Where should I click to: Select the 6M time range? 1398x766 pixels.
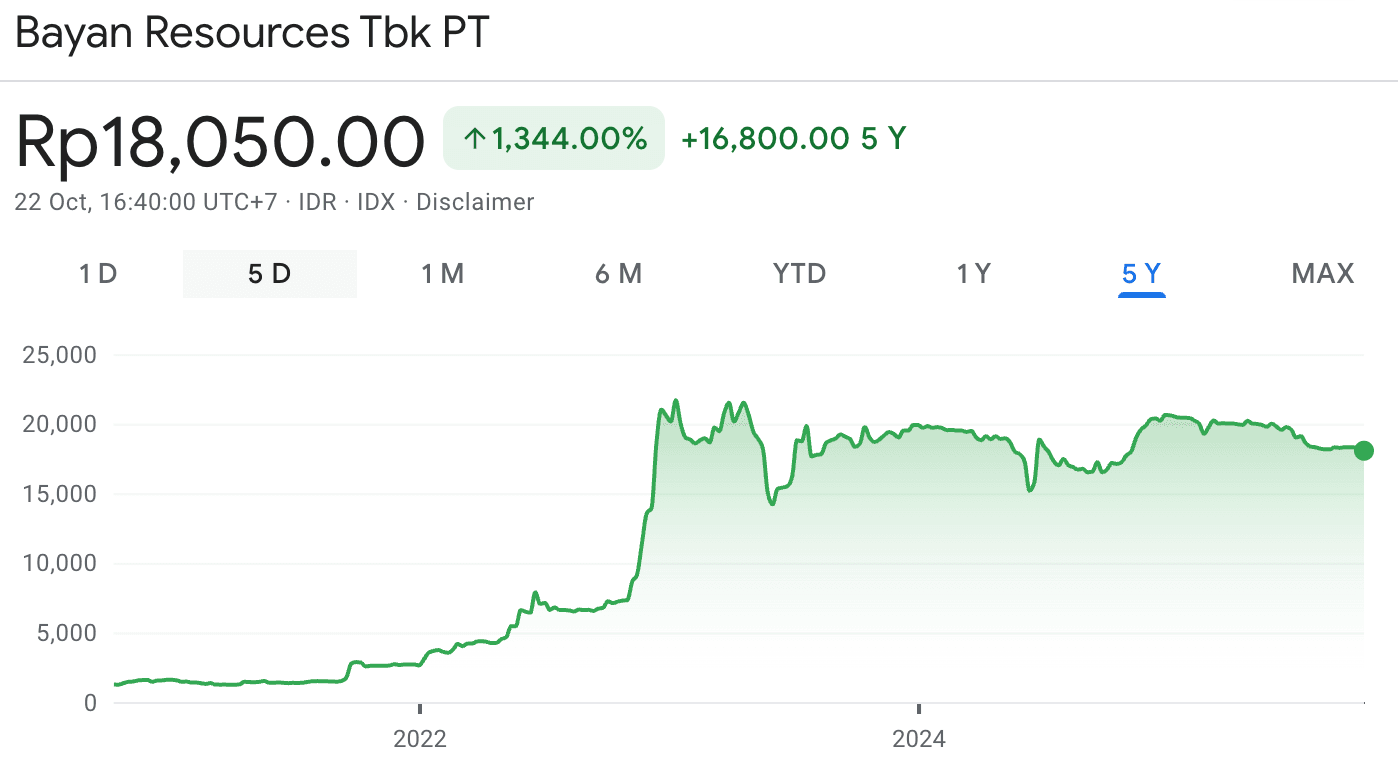click(618, 273)
